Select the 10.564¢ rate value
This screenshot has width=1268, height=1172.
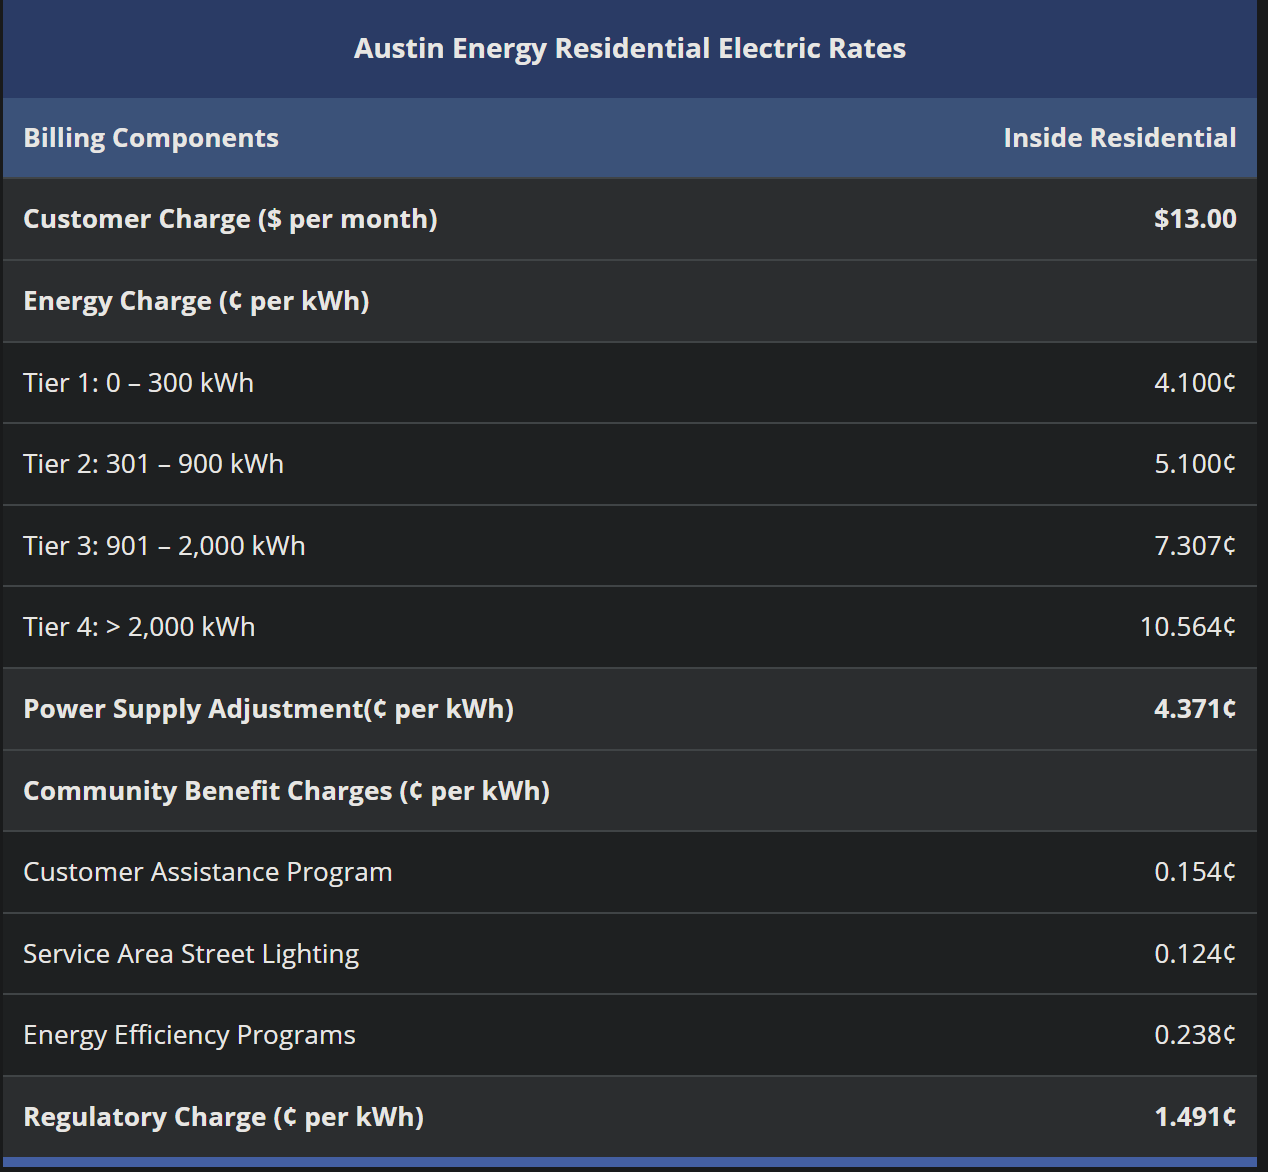coord(1187,627)
